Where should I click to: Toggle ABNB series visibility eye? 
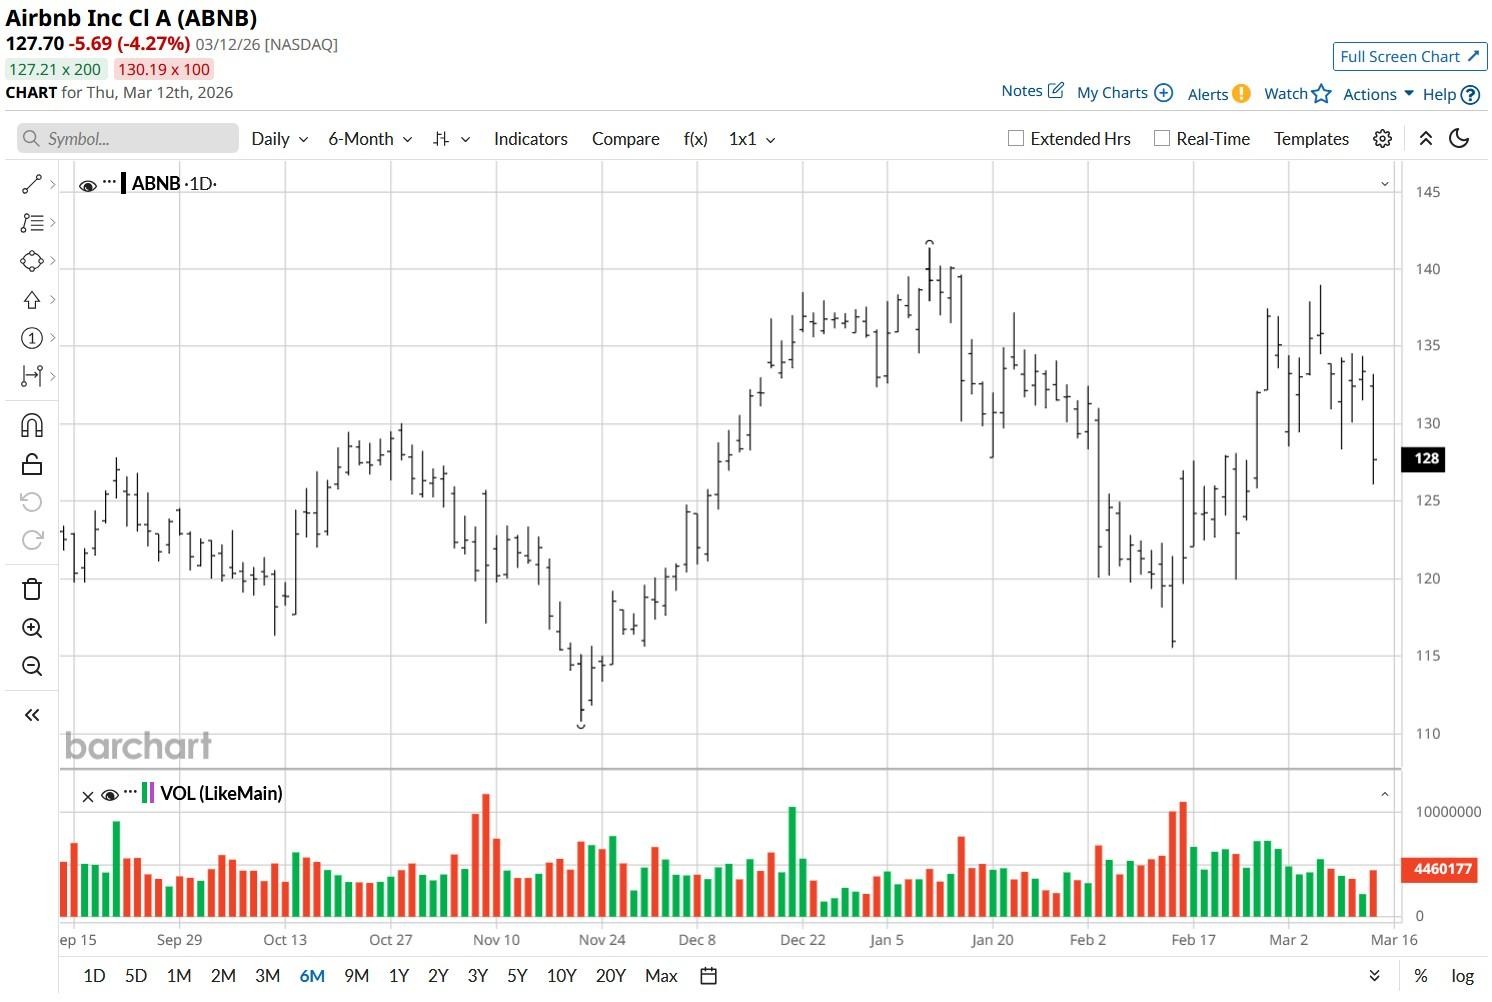pyautogui.click(x=88, y=185)
